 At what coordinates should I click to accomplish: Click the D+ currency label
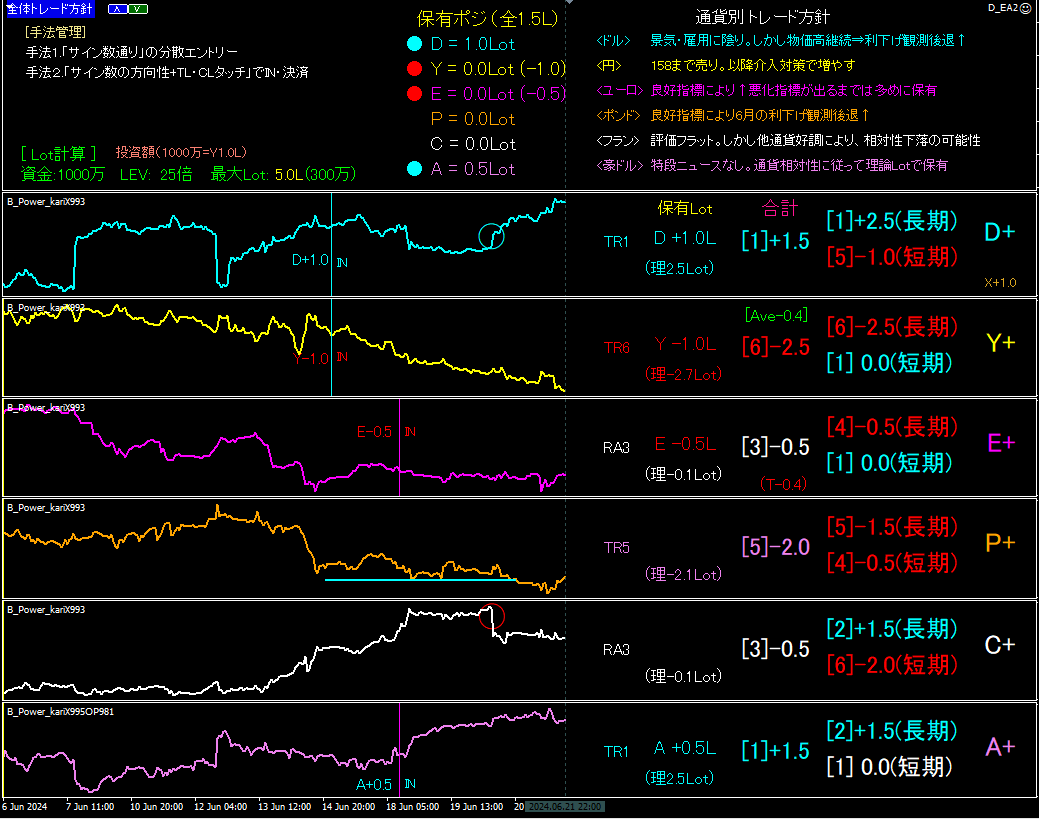tap(999, 232)
